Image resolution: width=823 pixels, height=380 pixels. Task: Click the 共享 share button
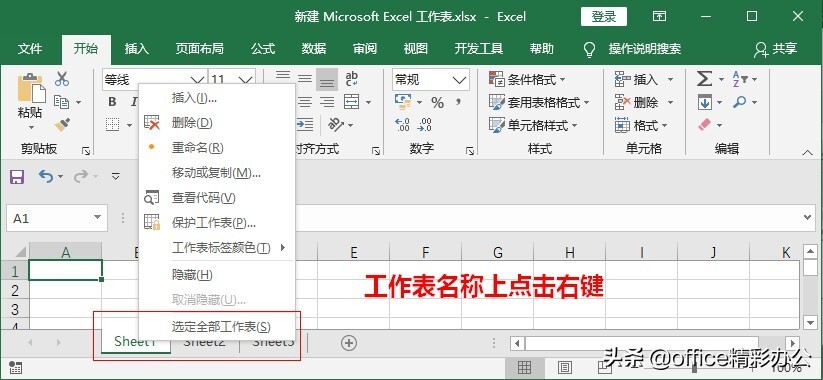(x=776, y=49)
